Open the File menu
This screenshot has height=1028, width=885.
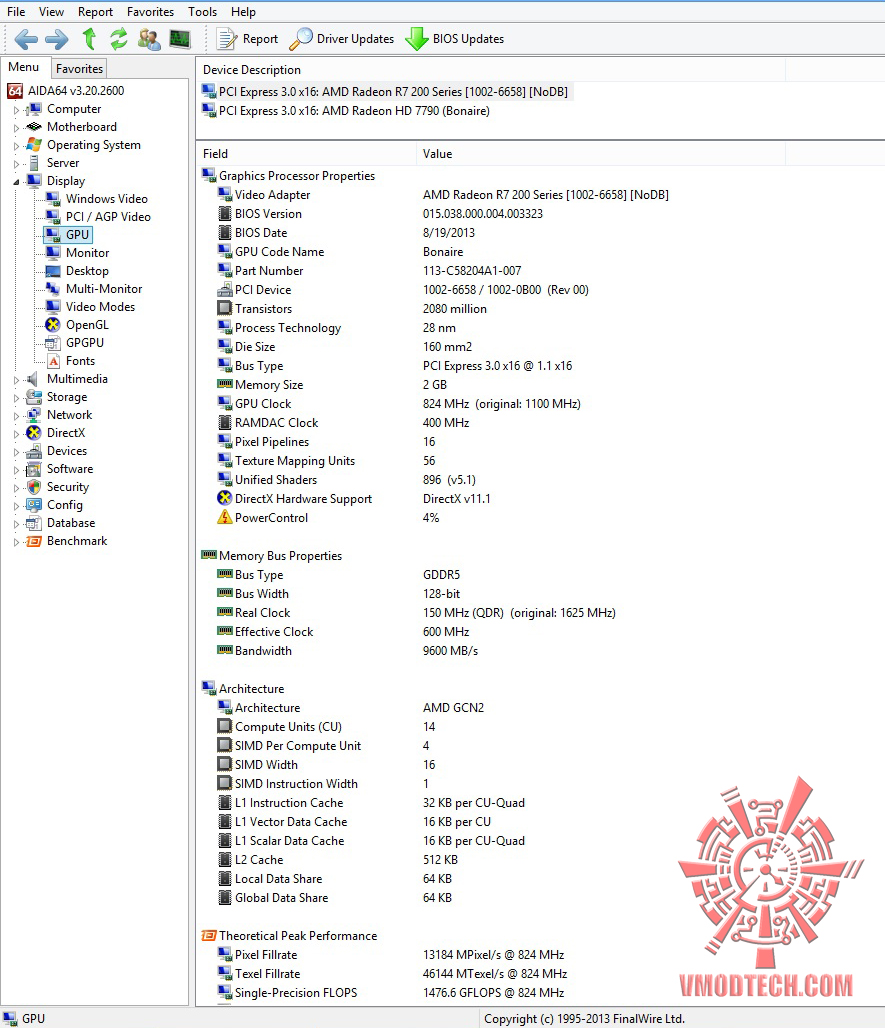point(16,12)
